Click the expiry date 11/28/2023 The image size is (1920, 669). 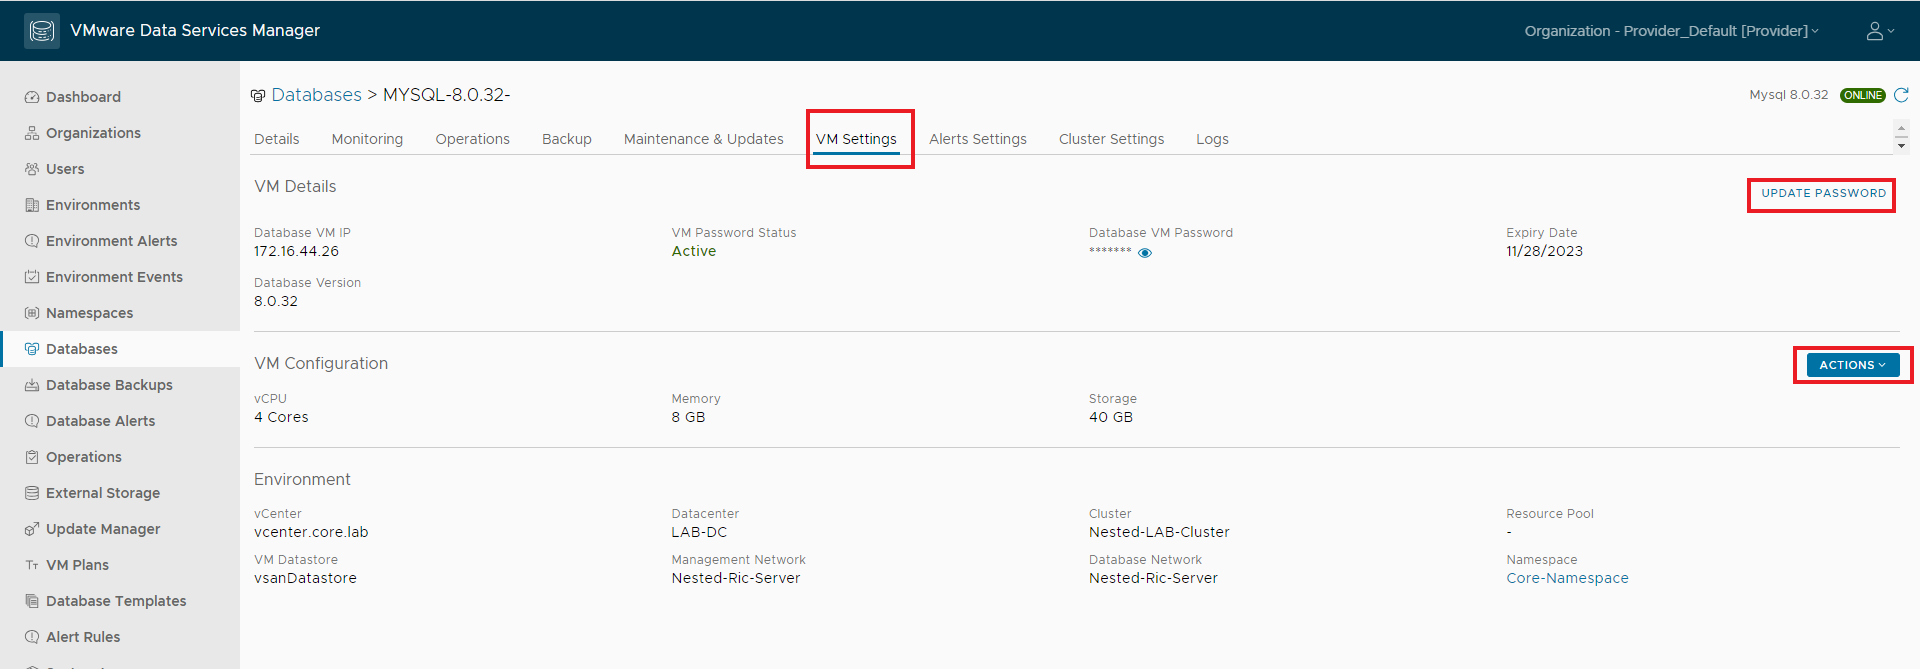click(x=1544, y=251)
